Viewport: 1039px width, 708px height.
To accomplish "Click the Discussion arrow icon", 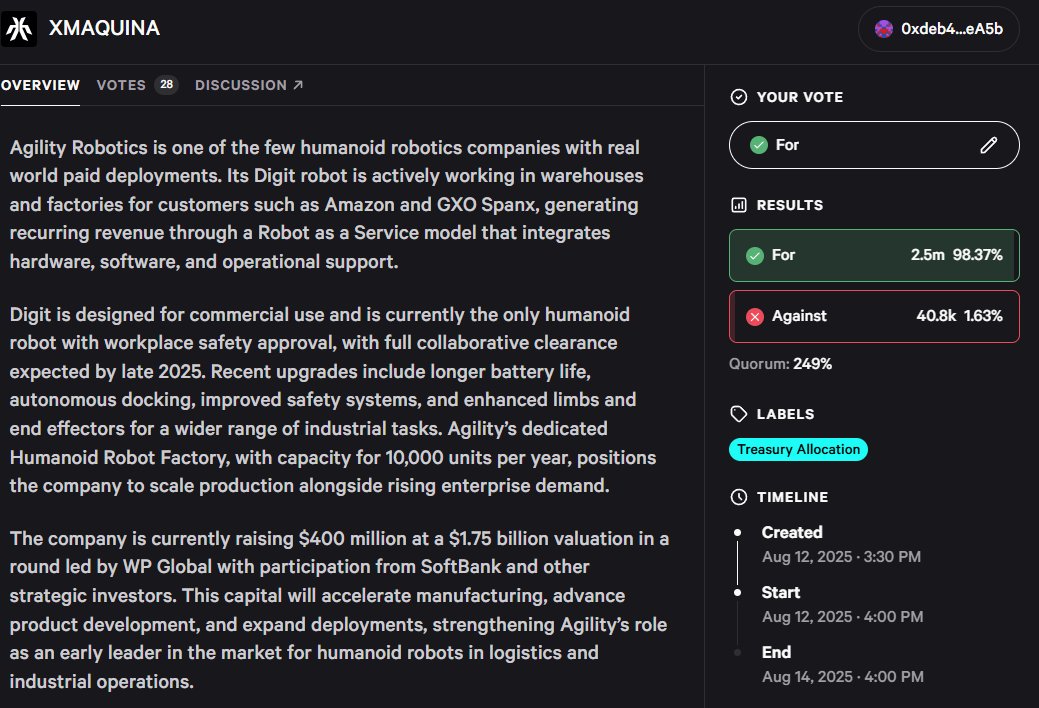I will (x=298, y=85).
